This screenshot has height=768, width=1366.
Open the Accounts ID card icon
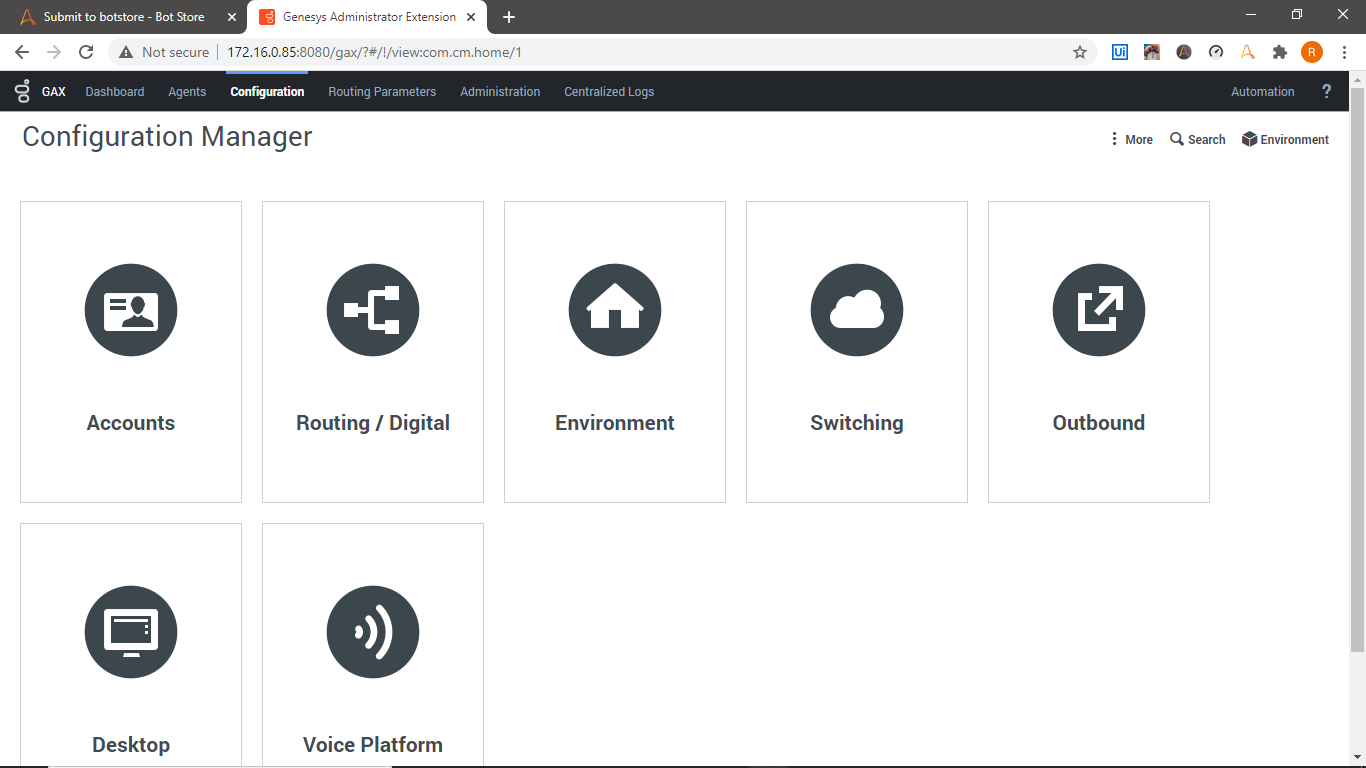tap(131, 310)
